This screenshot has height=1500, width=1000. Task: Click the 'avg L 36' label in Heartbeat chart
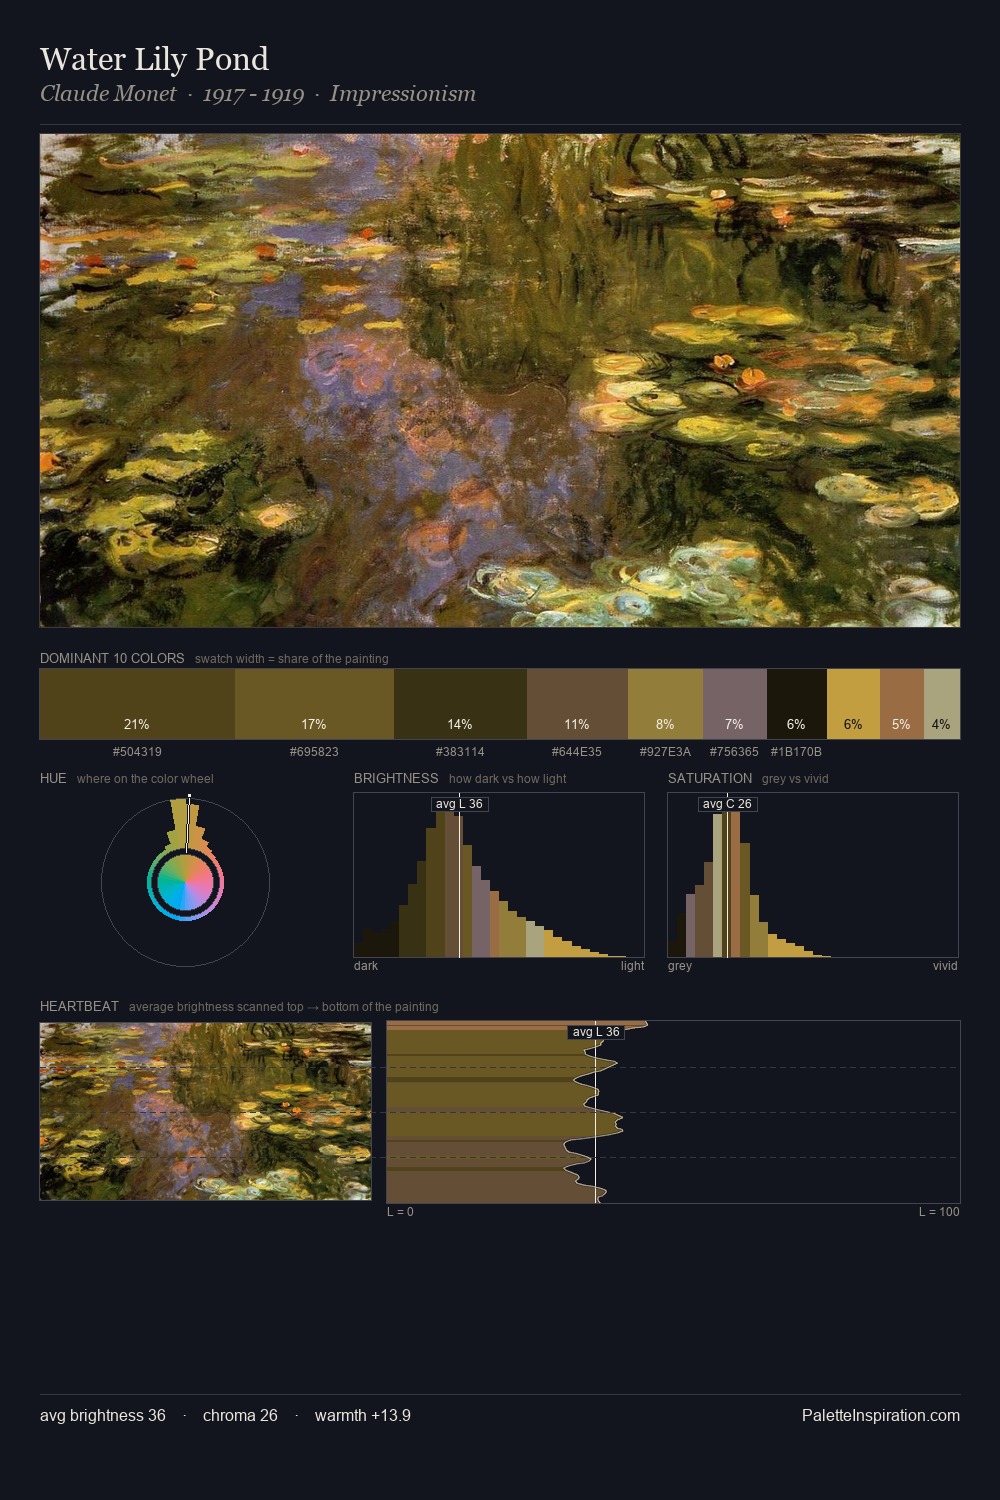596,1032
